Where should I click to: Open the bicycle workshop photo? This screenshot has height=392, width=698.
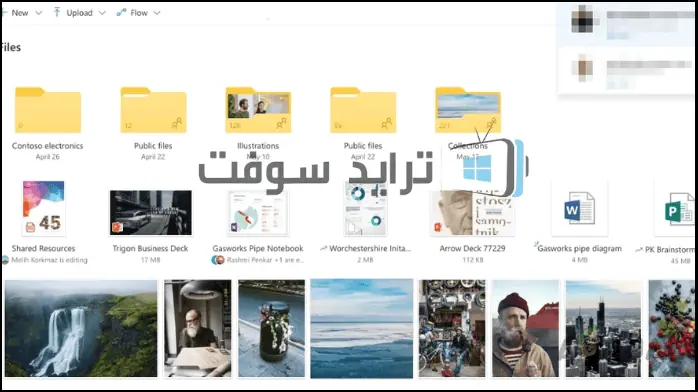452,328
